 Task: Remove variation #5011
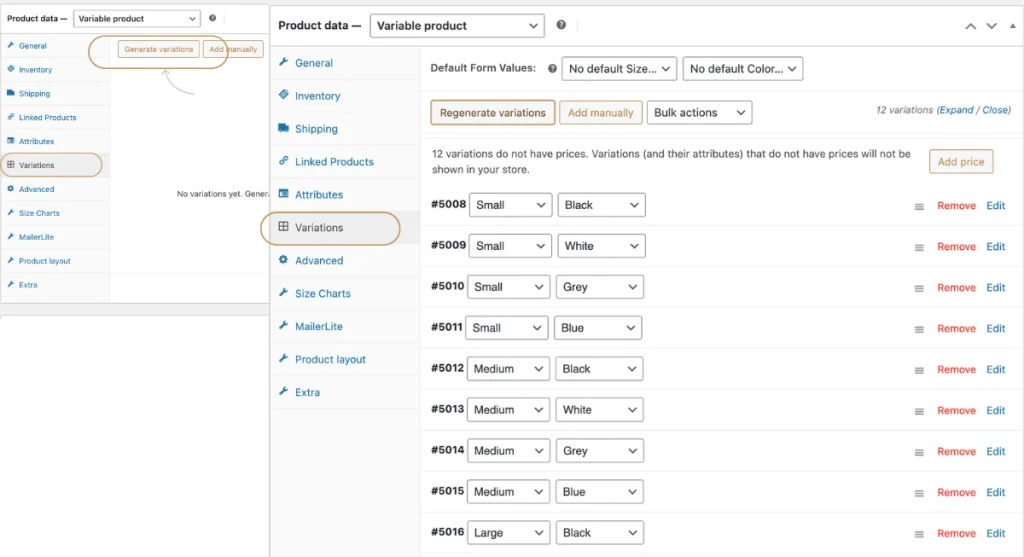[956, 328]
